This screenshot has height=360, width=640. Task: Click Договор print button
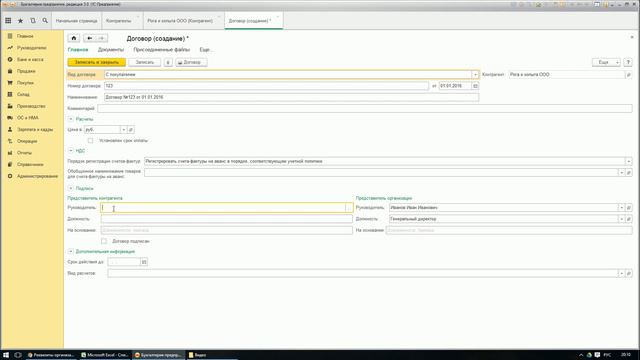tap(191, 62)
